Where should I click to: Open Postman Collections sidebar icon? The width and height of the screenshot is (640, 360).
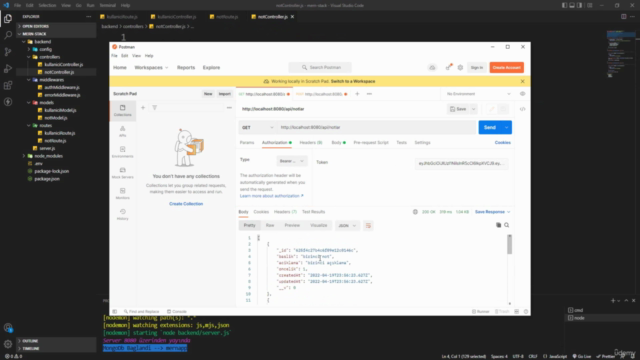point(122,110)
